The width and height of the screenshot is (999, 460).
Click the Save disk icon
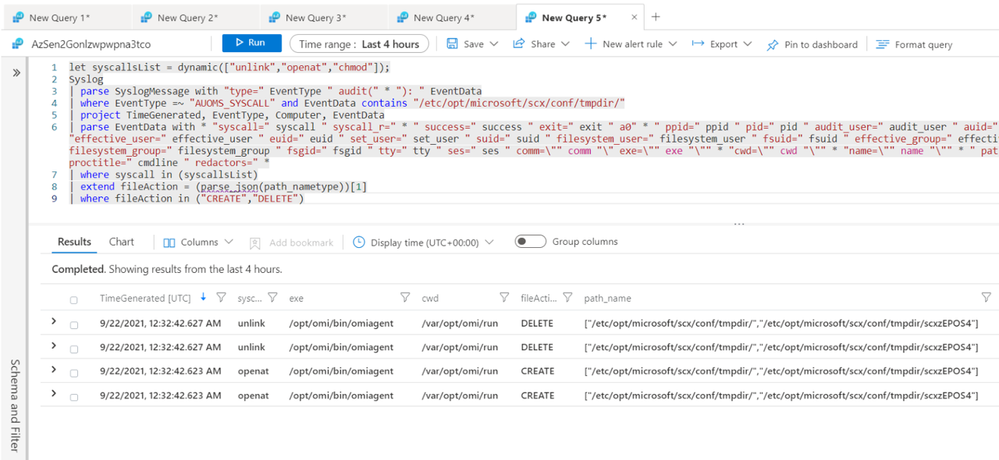(x=452, y=44)
